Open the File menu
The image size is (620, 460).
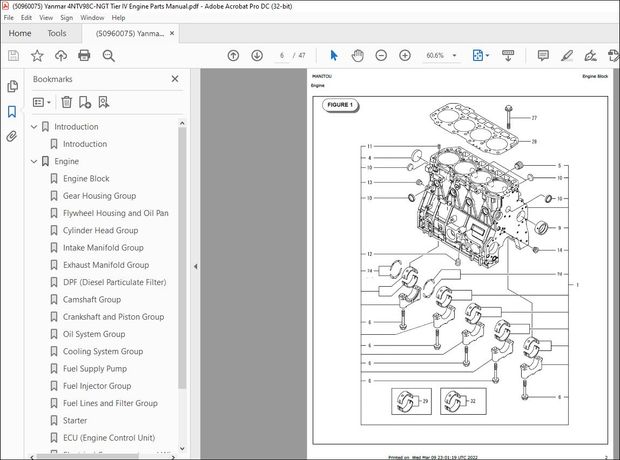(8, 18)
